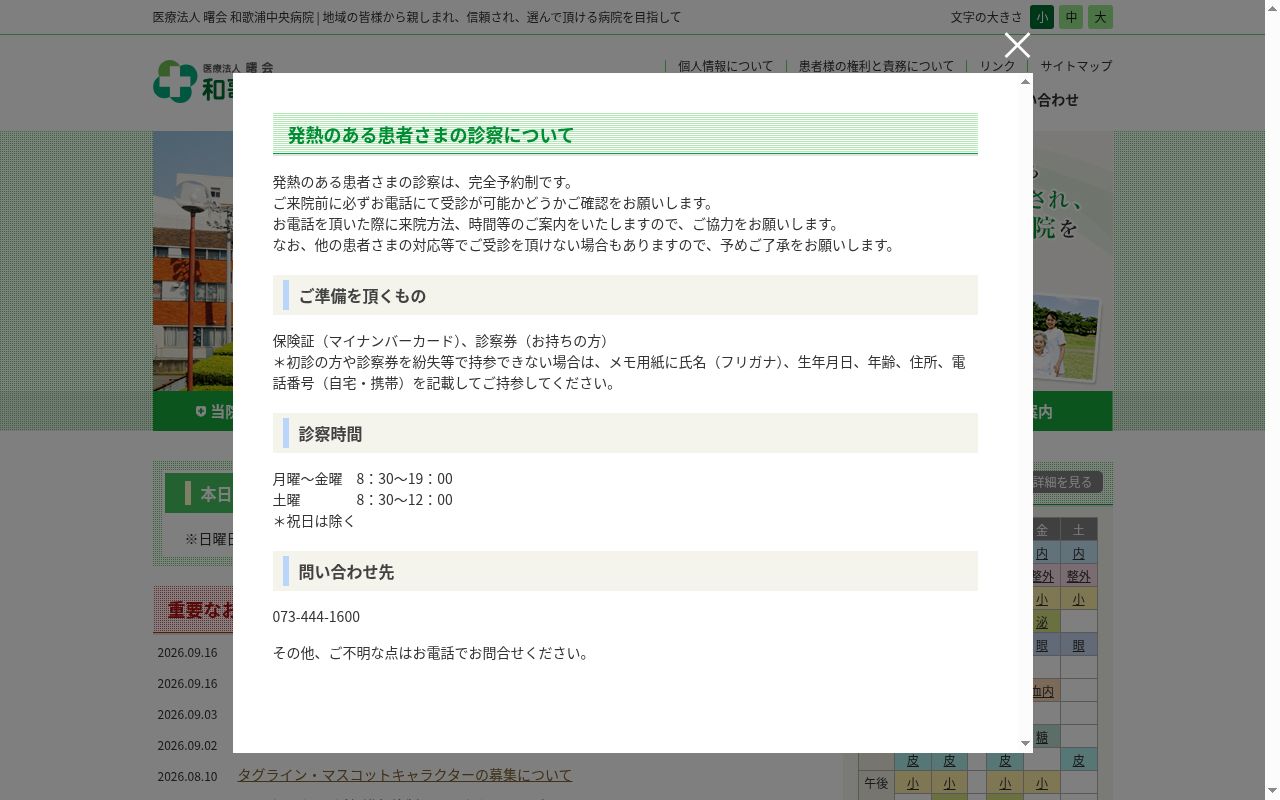
Task: Select 整外 under the 土 column
Action: click(1078, 576)
